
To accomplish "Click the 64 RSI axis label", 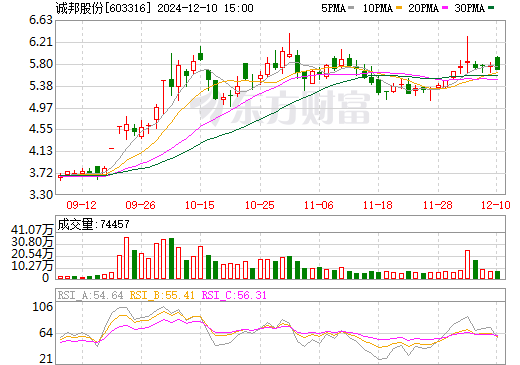I will coord(46,333).
